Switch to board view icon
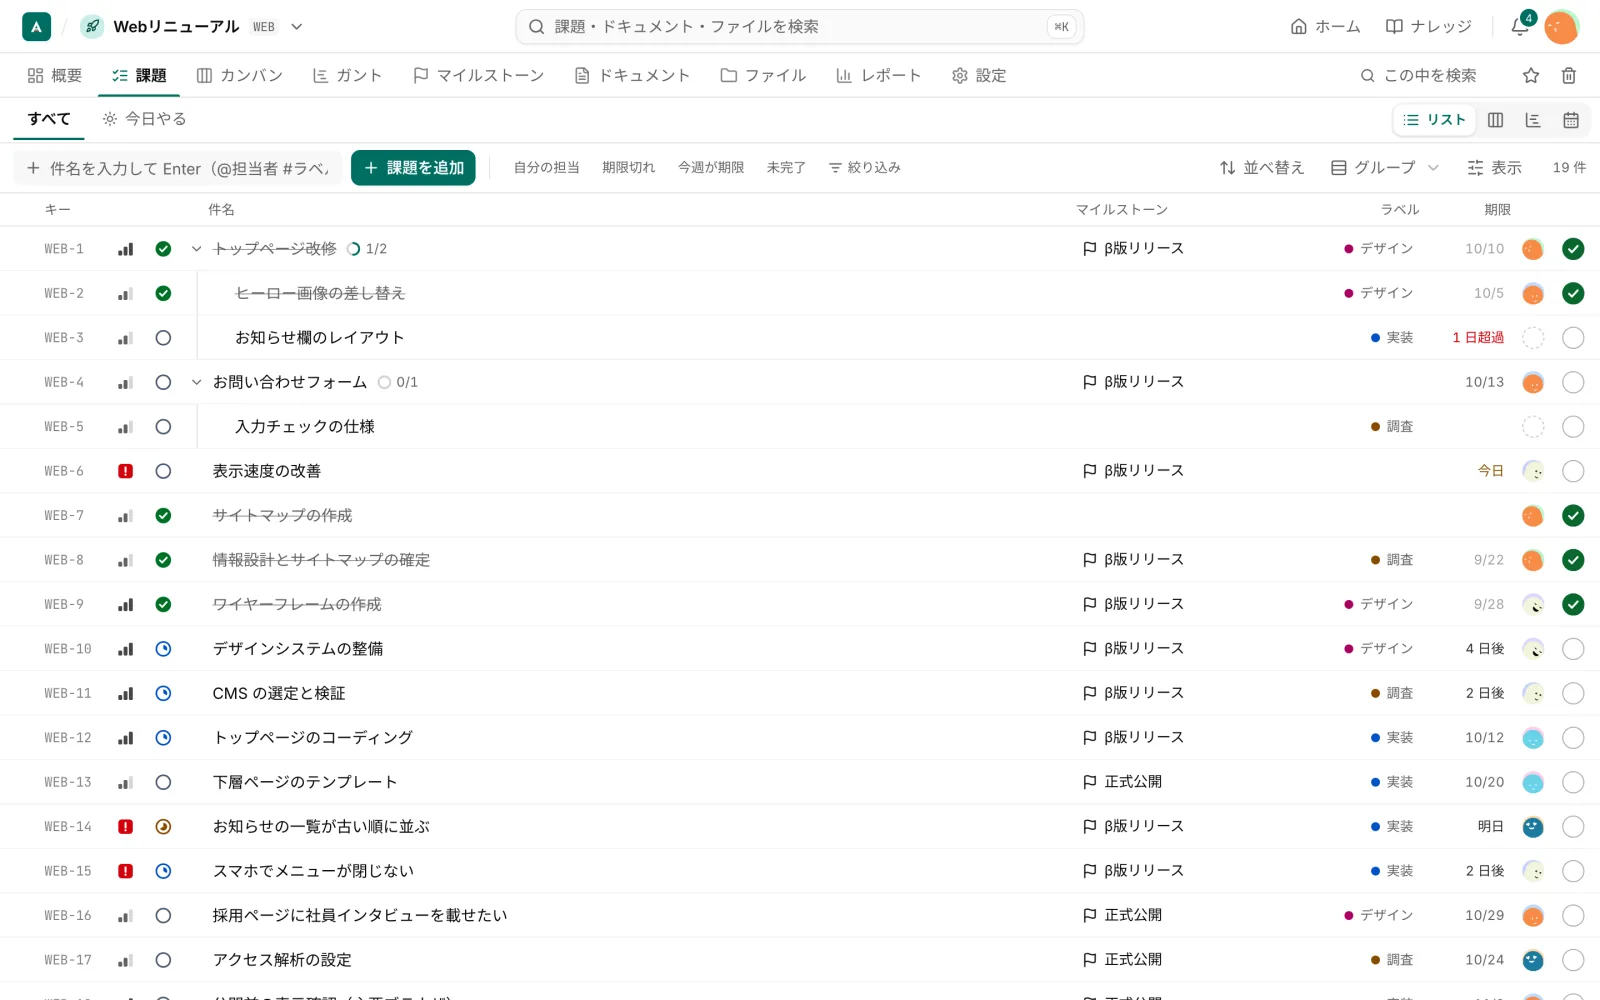Viewport: 1600px width, 1000px height. (1495, 120)
